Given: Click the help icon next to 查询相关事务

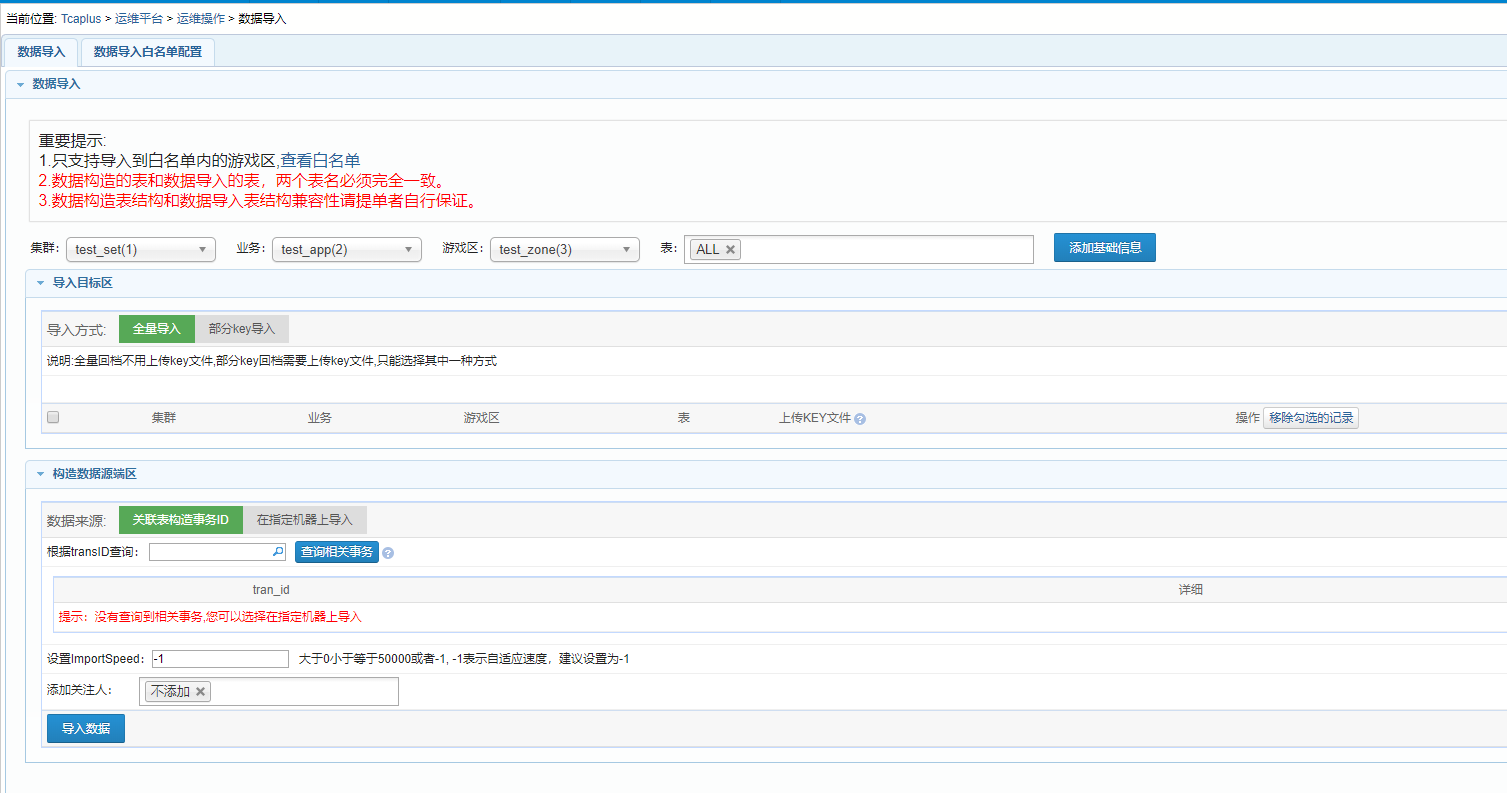Looking at the screenshot, I should coord(388,553).
